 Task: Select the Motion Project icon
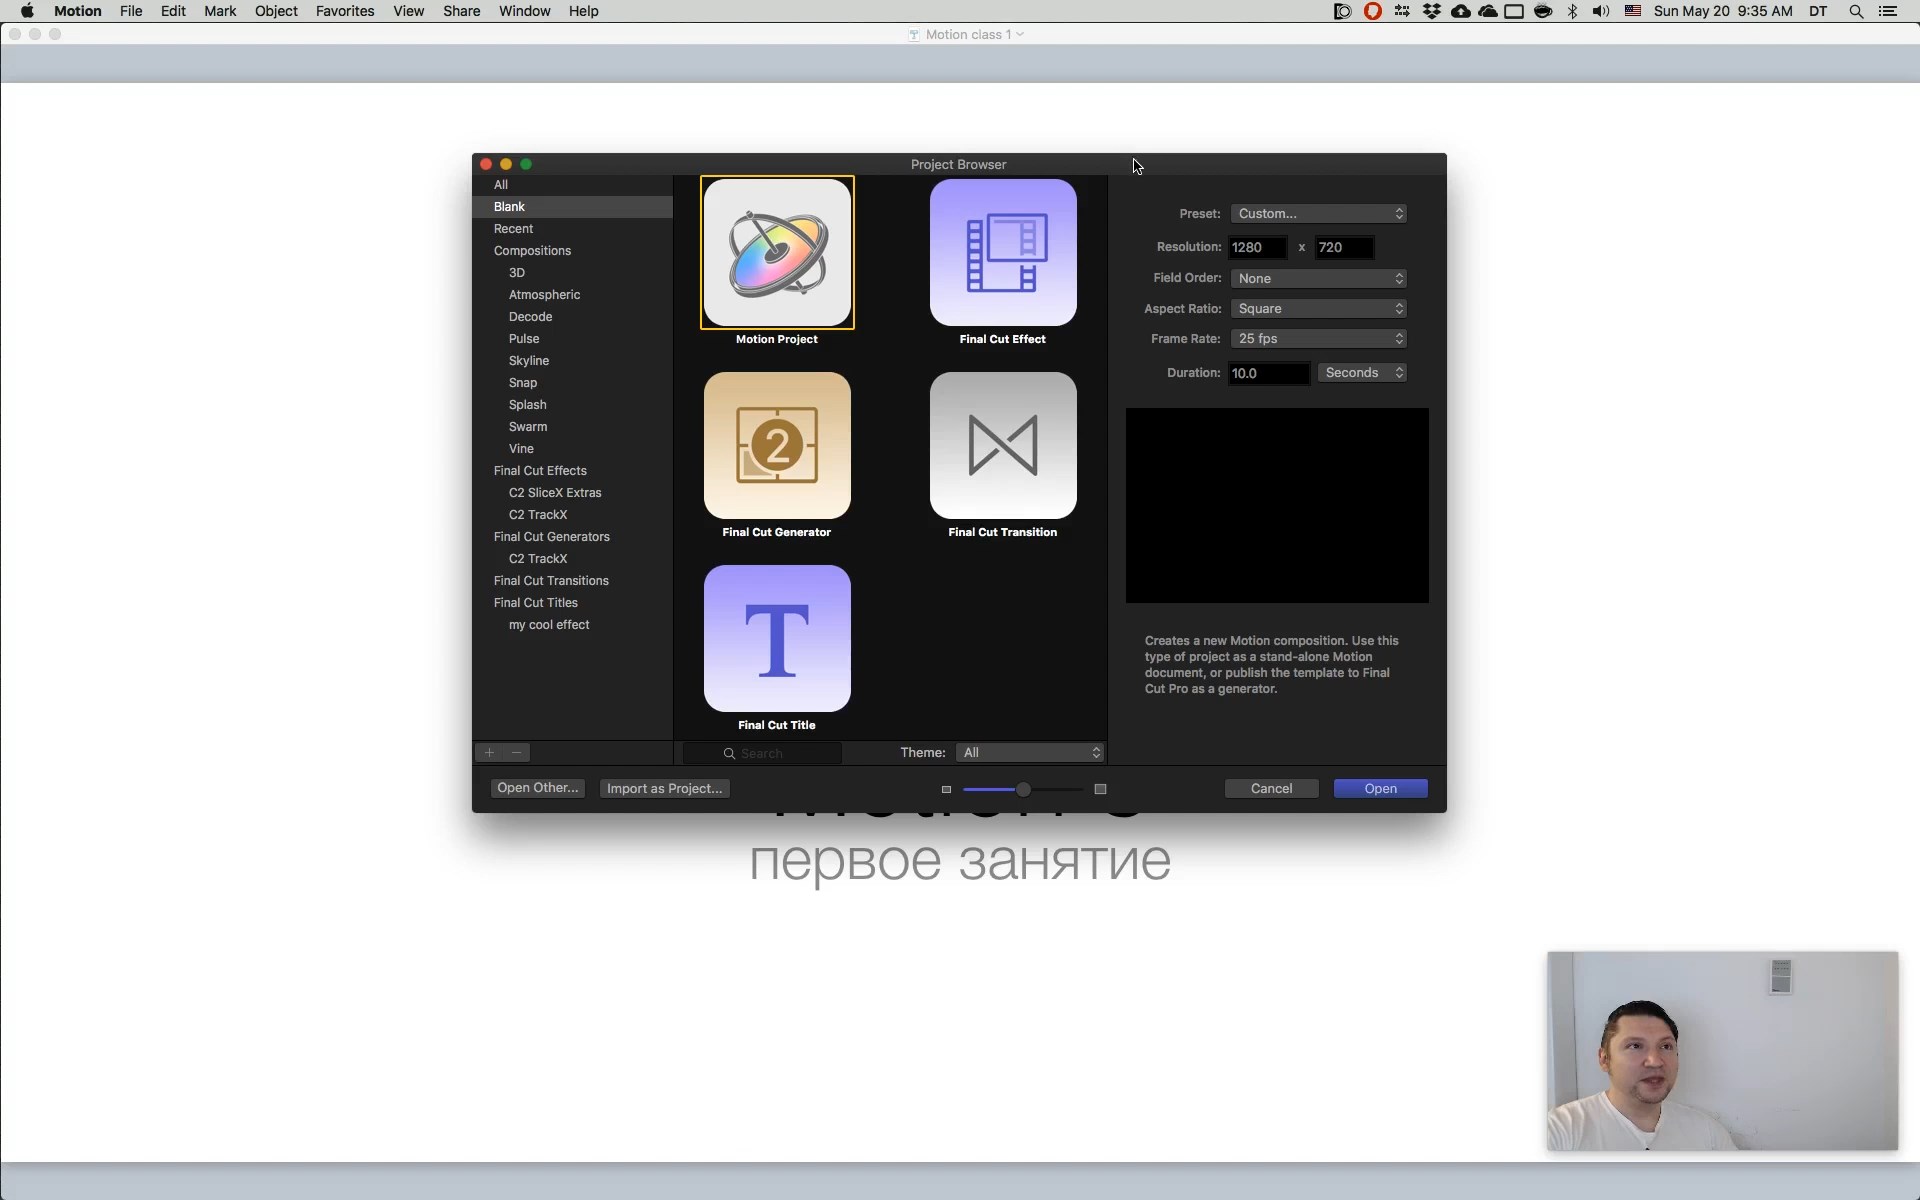coord(777,252)
